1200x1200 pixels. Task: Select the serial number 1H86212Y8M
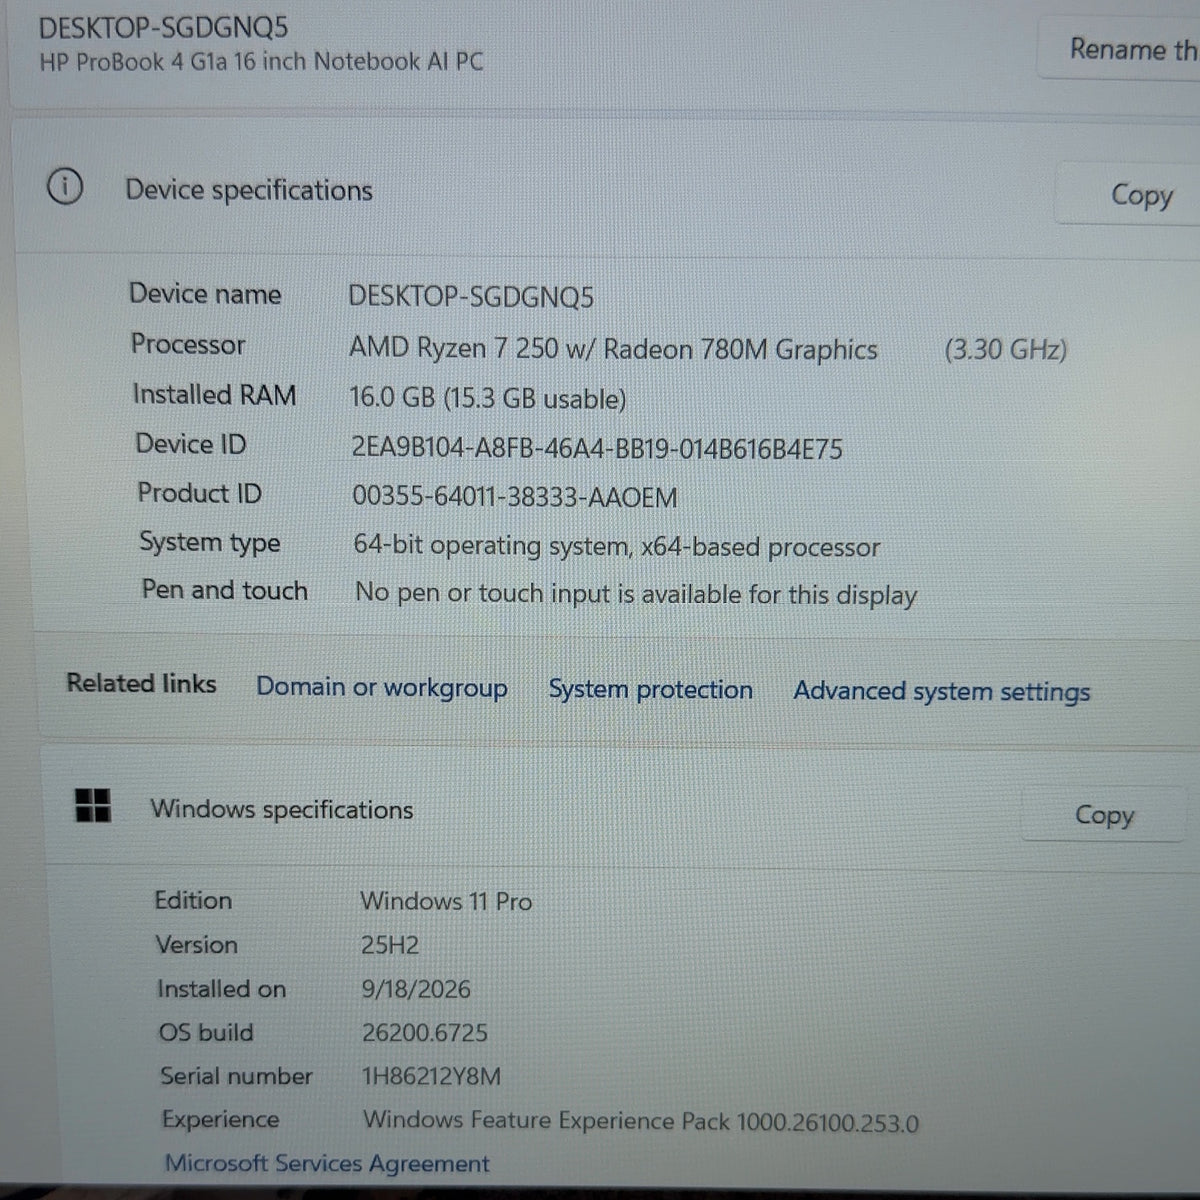(x=432, y=1077)
